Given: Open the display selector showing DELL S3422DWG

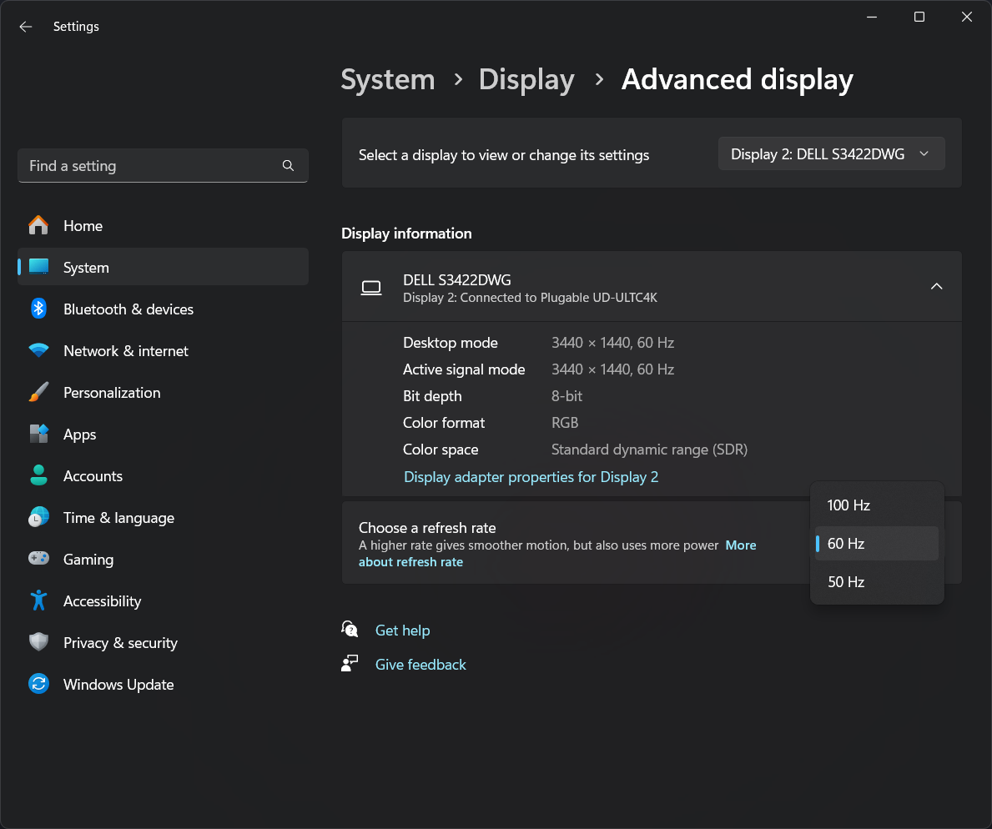Looking at the screenshot, I should click(x=831, y=153).
